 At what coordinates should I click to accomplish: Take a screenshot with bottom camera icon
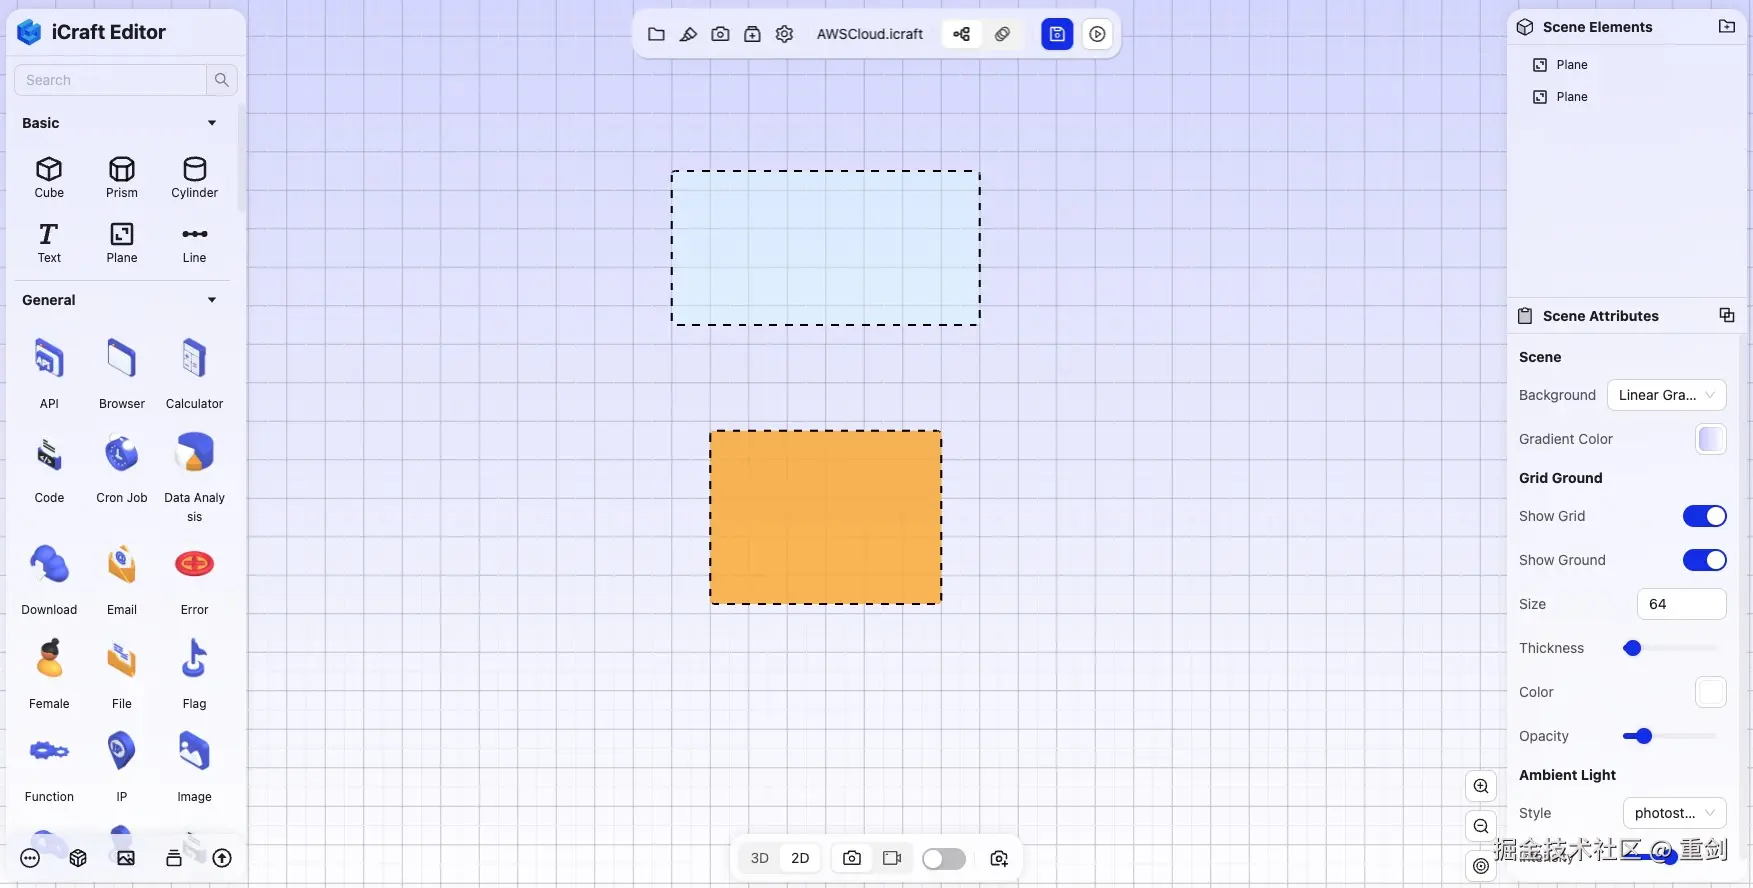click(x=852, y=858)
